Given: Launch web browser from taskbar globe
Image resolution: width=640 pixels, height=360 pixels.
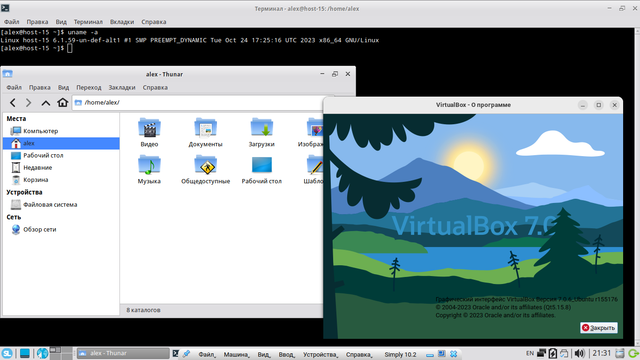Looking at the screenshot, I should tap(42, 353).
